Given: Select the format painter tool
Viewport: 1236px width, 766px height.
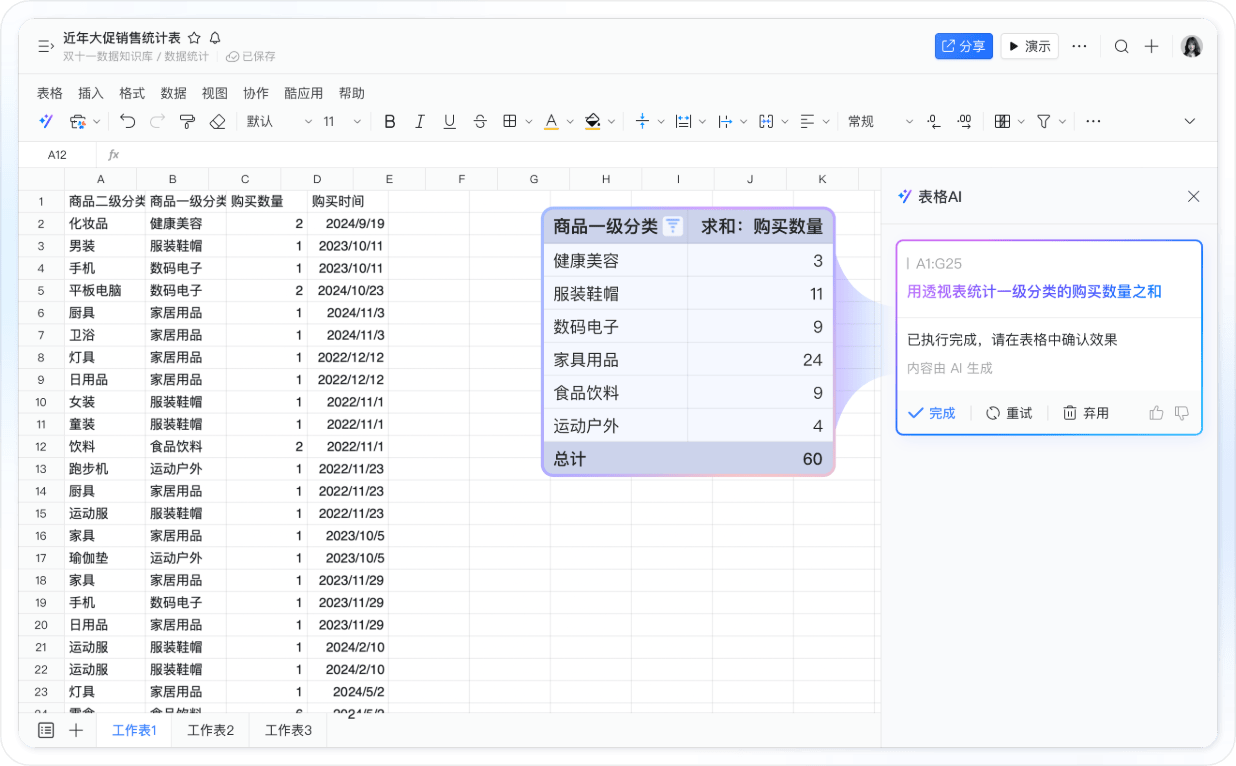Looking at the screenshot, I should point(187,121).
